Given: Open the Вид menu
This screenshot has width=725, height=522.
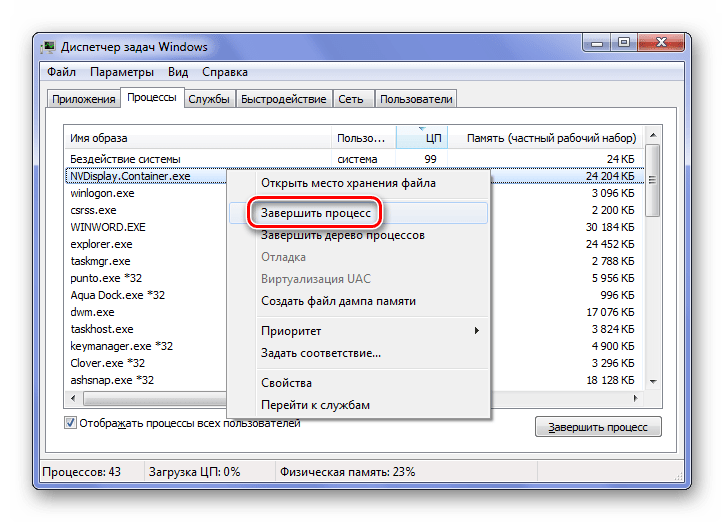Looking at the screenshot, I should click(x=178, y=72).
